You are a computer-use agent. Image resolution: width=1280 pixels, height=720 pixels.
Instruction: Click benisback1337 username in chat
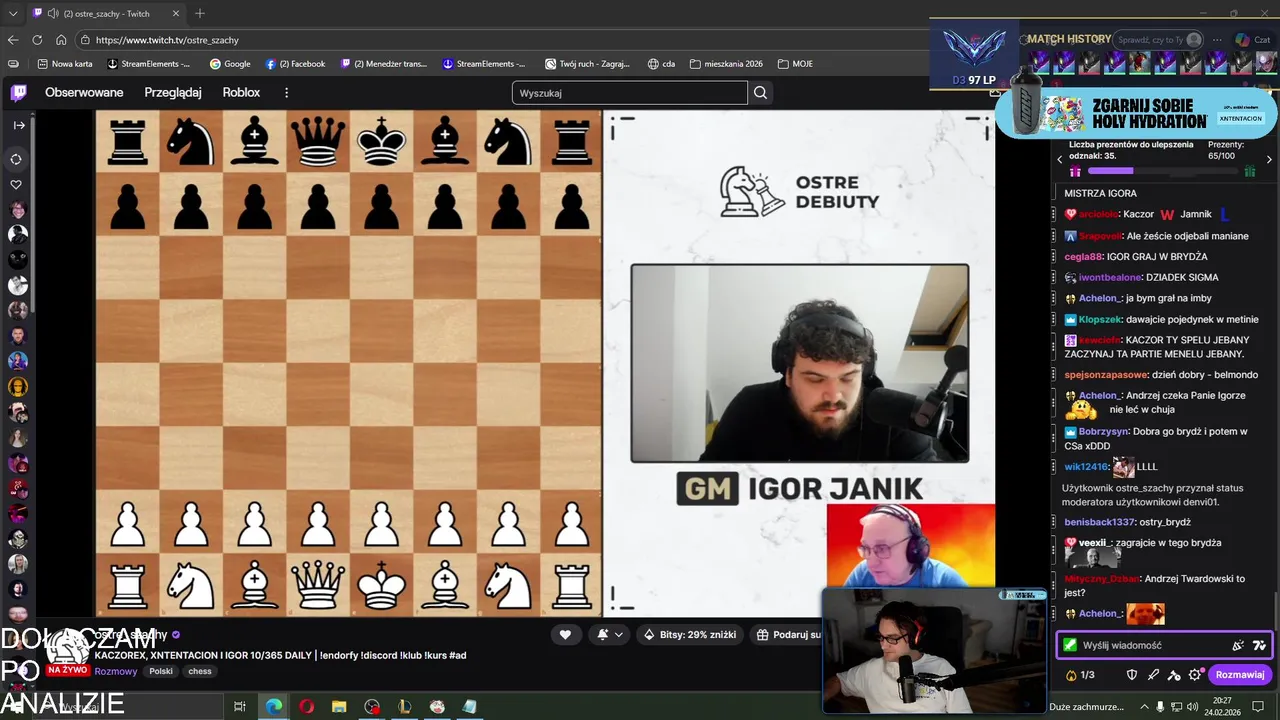[1100, 522]
